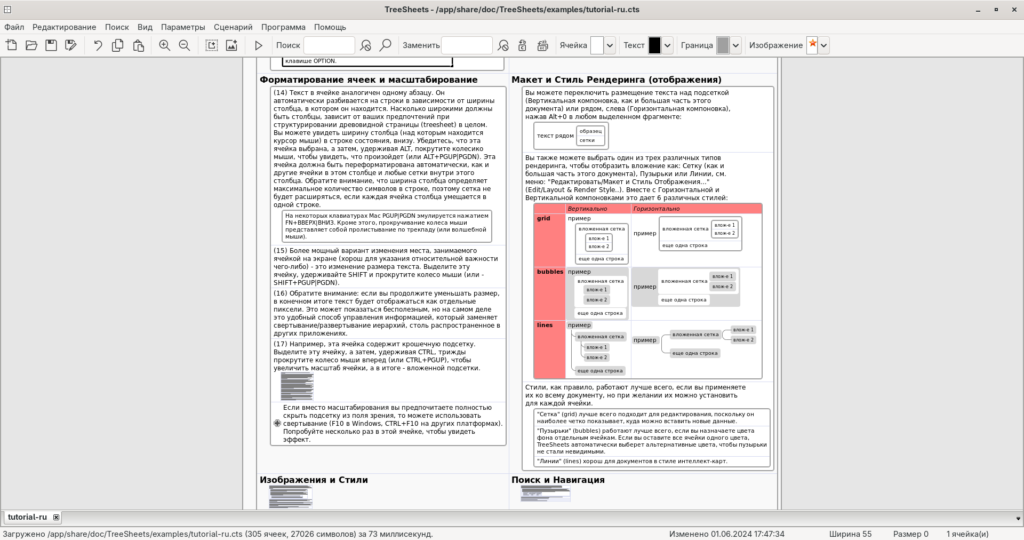
Task: Open the Граница border color dropdown arrow
Action: [735, 45]
